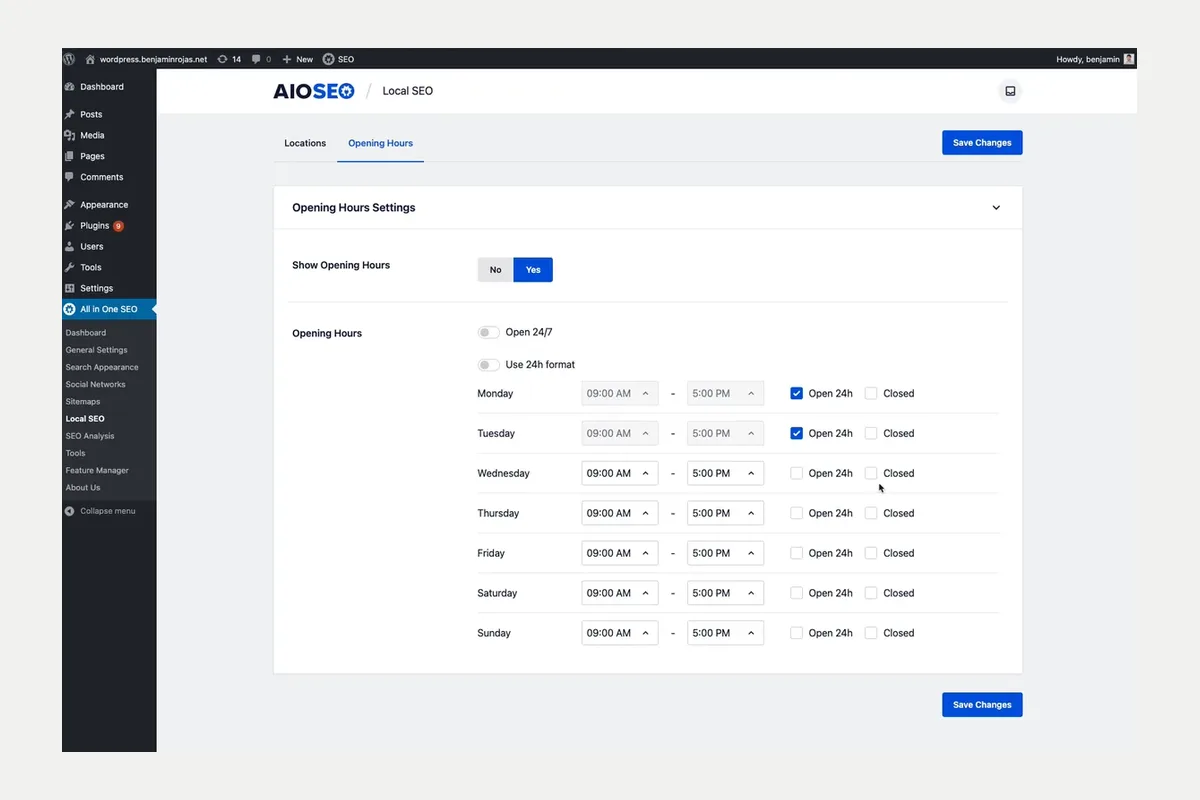Viewport: 1200px width, 800px height.
Task: Check Open 24h for Wednesday
Action: (796, 473)
